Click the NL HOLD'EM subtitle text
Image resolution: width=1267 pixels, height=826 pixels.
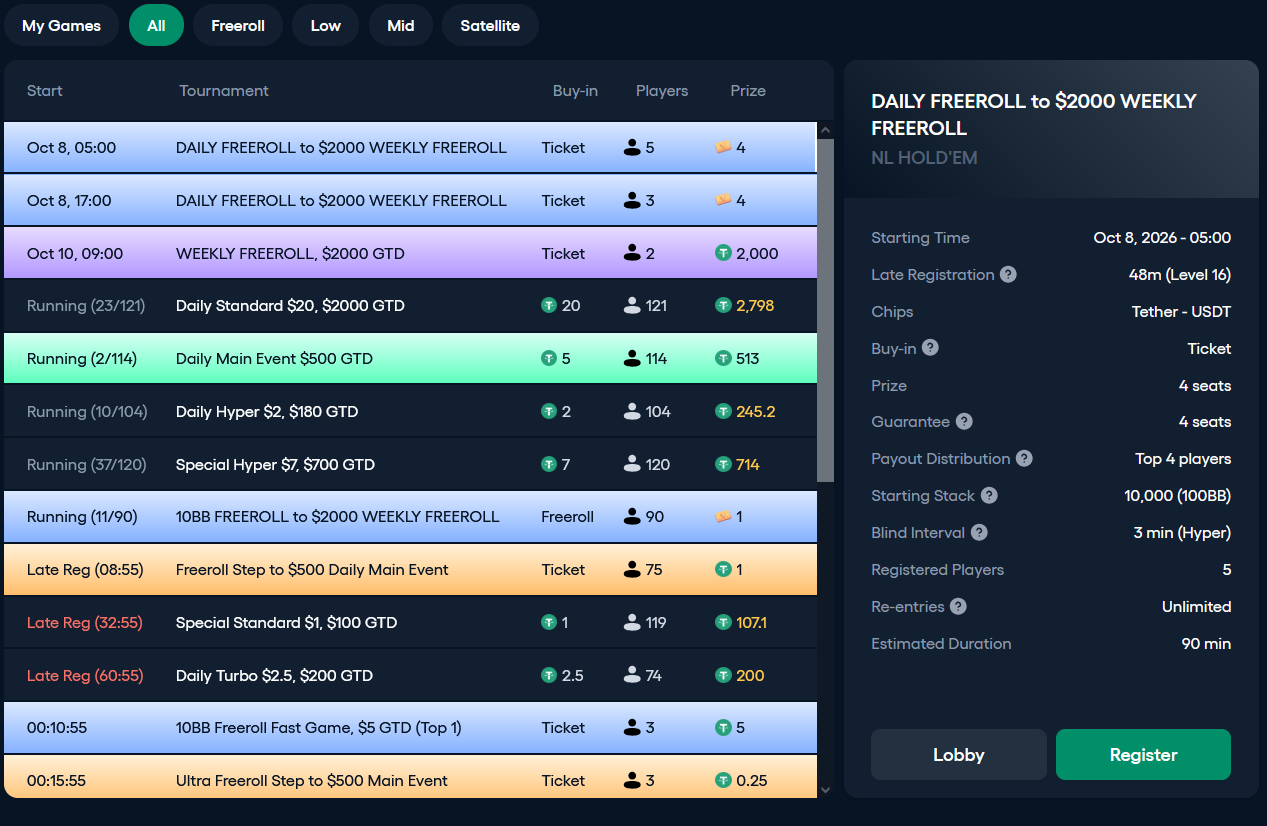[924, 158]
